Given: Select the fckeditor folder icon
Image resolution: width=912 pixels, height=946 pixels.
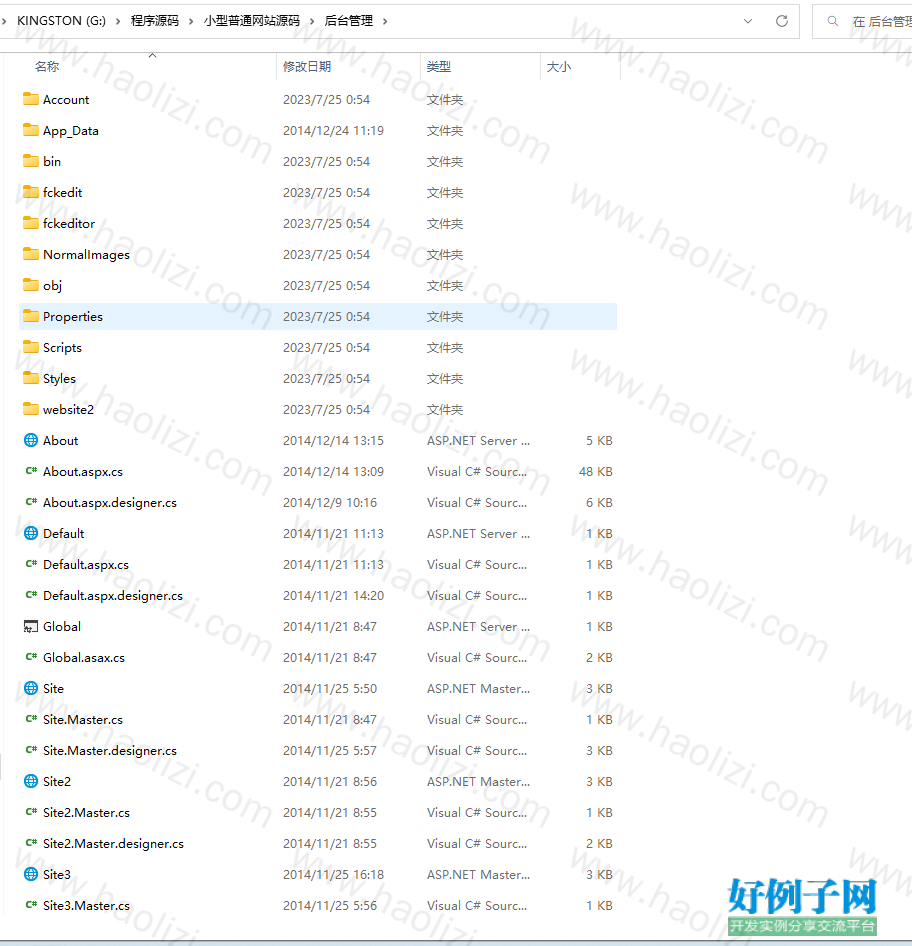Looking at the screenshot, I should click(x=31, y=223).
